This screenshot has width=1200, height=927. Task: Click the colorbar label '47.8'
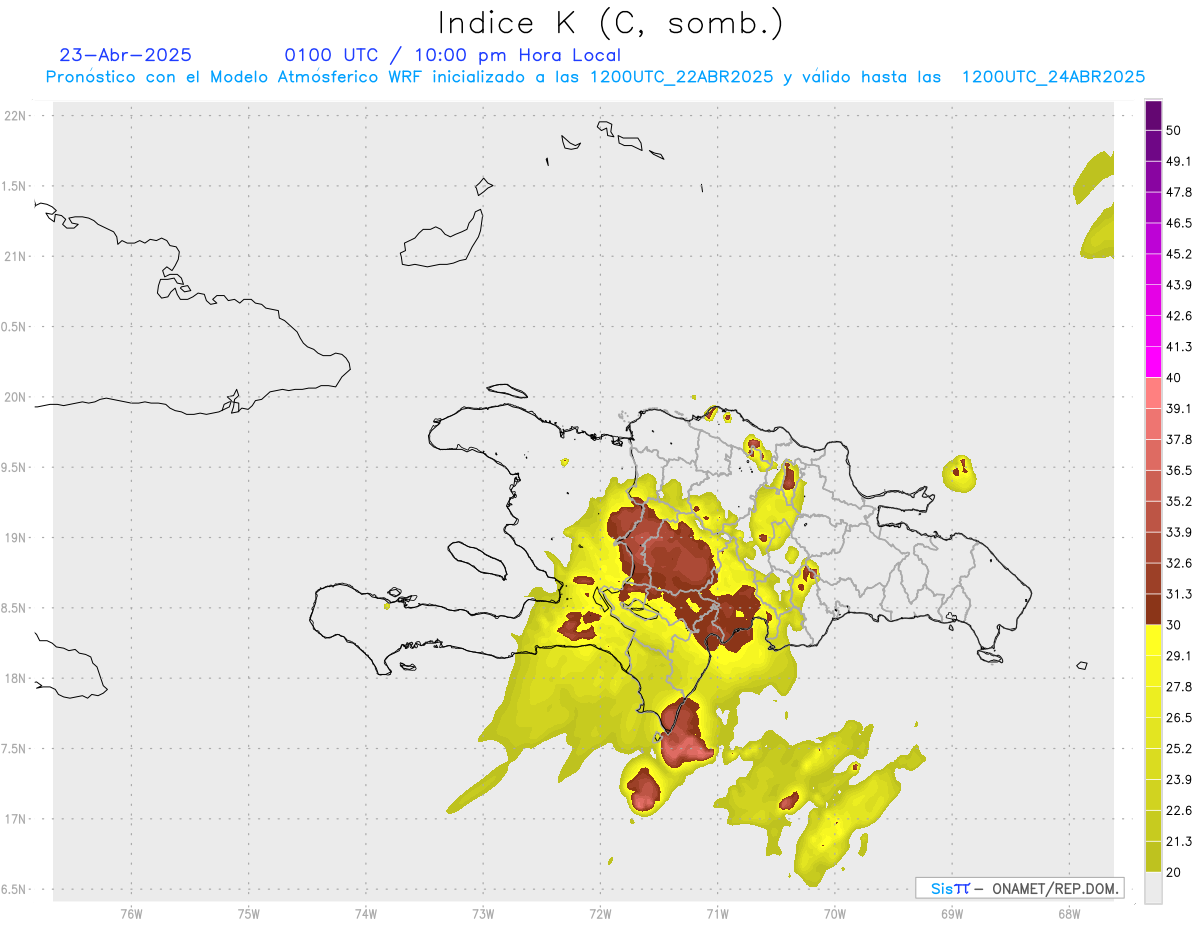1179,192
